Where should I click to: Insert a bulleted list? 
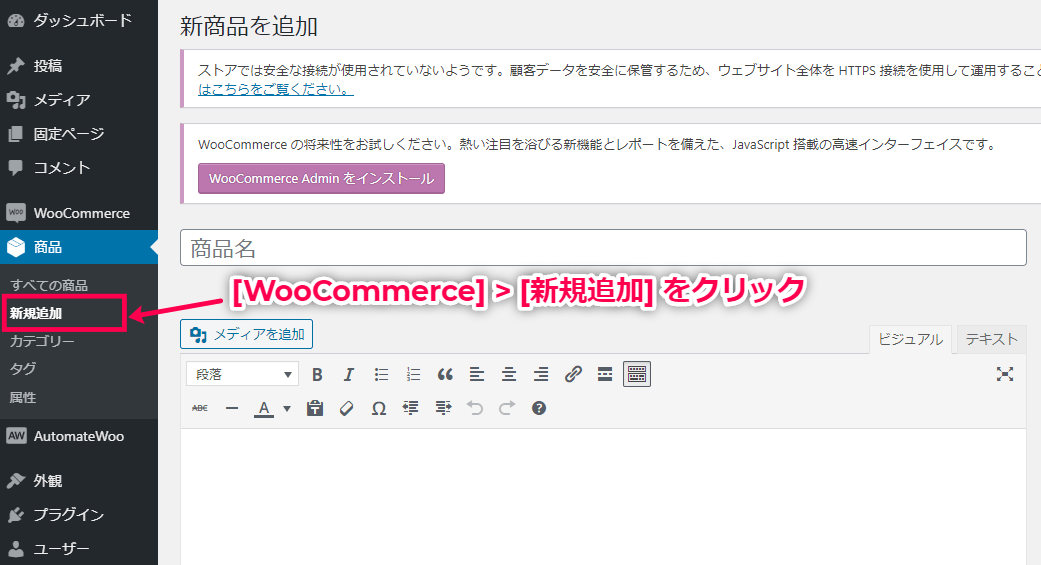381,374
